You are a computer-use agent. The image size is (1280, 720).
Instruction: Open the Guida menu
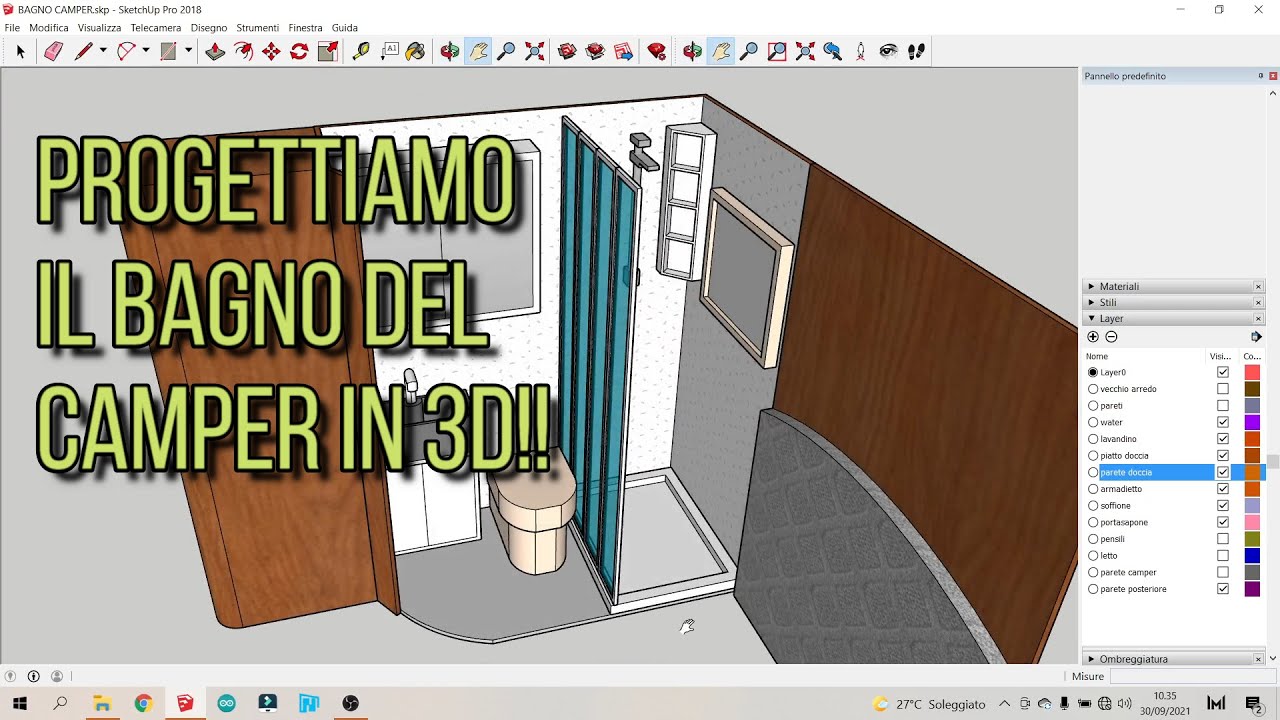(x=344, y=28)
